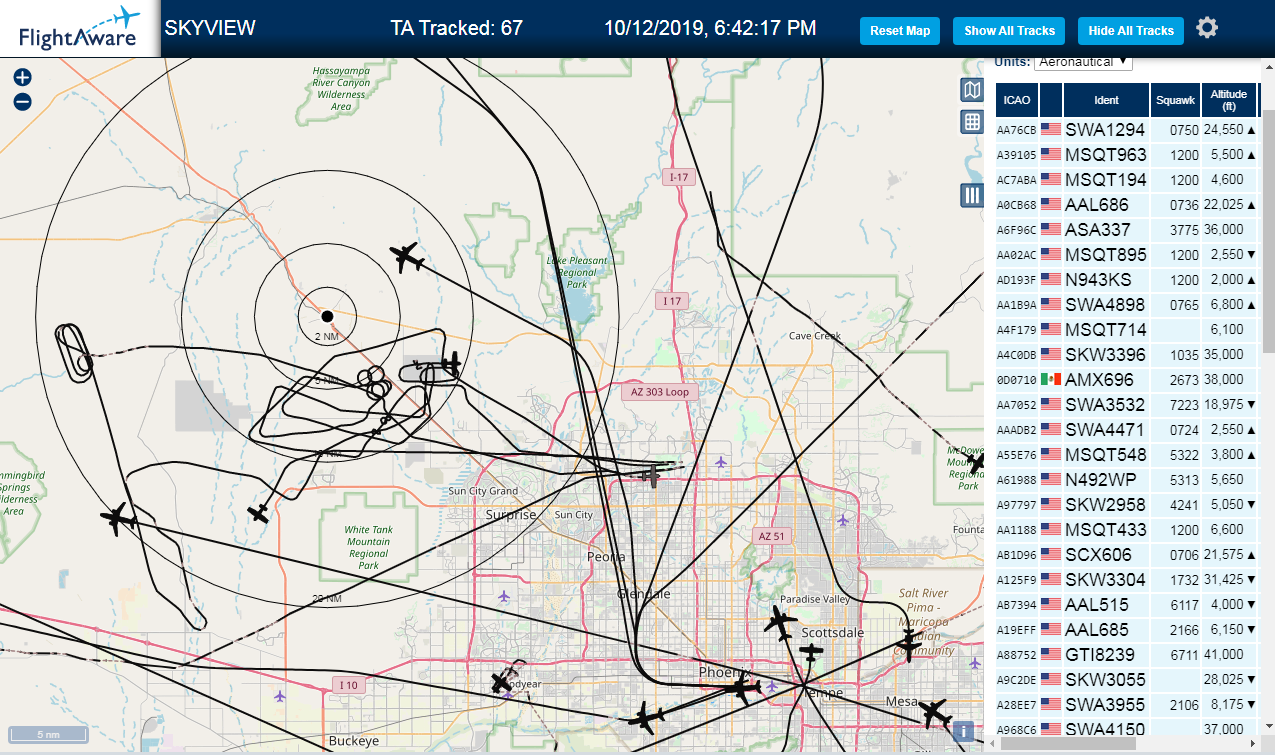Select the AMX696 ident in table
Viewport: 1275px width, 755px height.
1099,380
